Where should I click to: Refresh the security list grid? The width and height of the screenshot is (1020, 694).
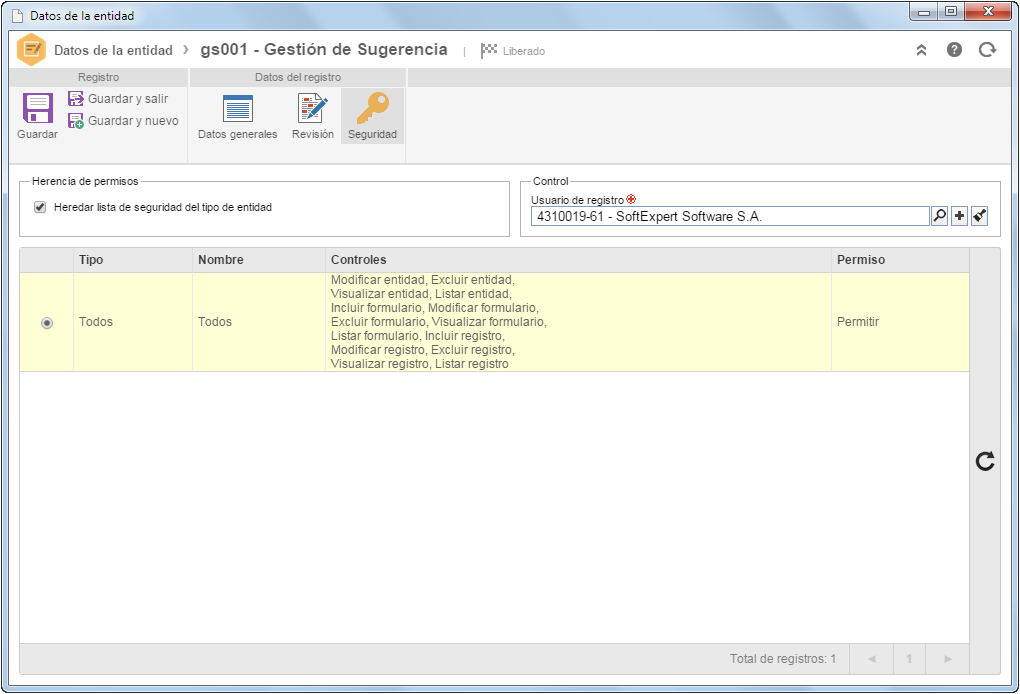click(x=985, y=461)
